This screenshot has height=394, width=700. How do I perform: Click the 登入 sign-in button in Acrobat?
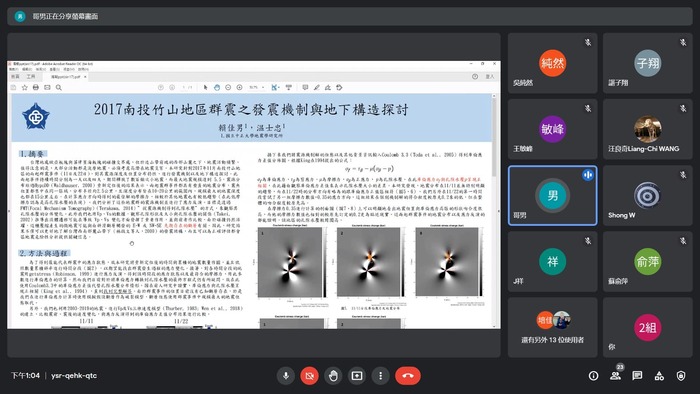[x=490, y=77]
